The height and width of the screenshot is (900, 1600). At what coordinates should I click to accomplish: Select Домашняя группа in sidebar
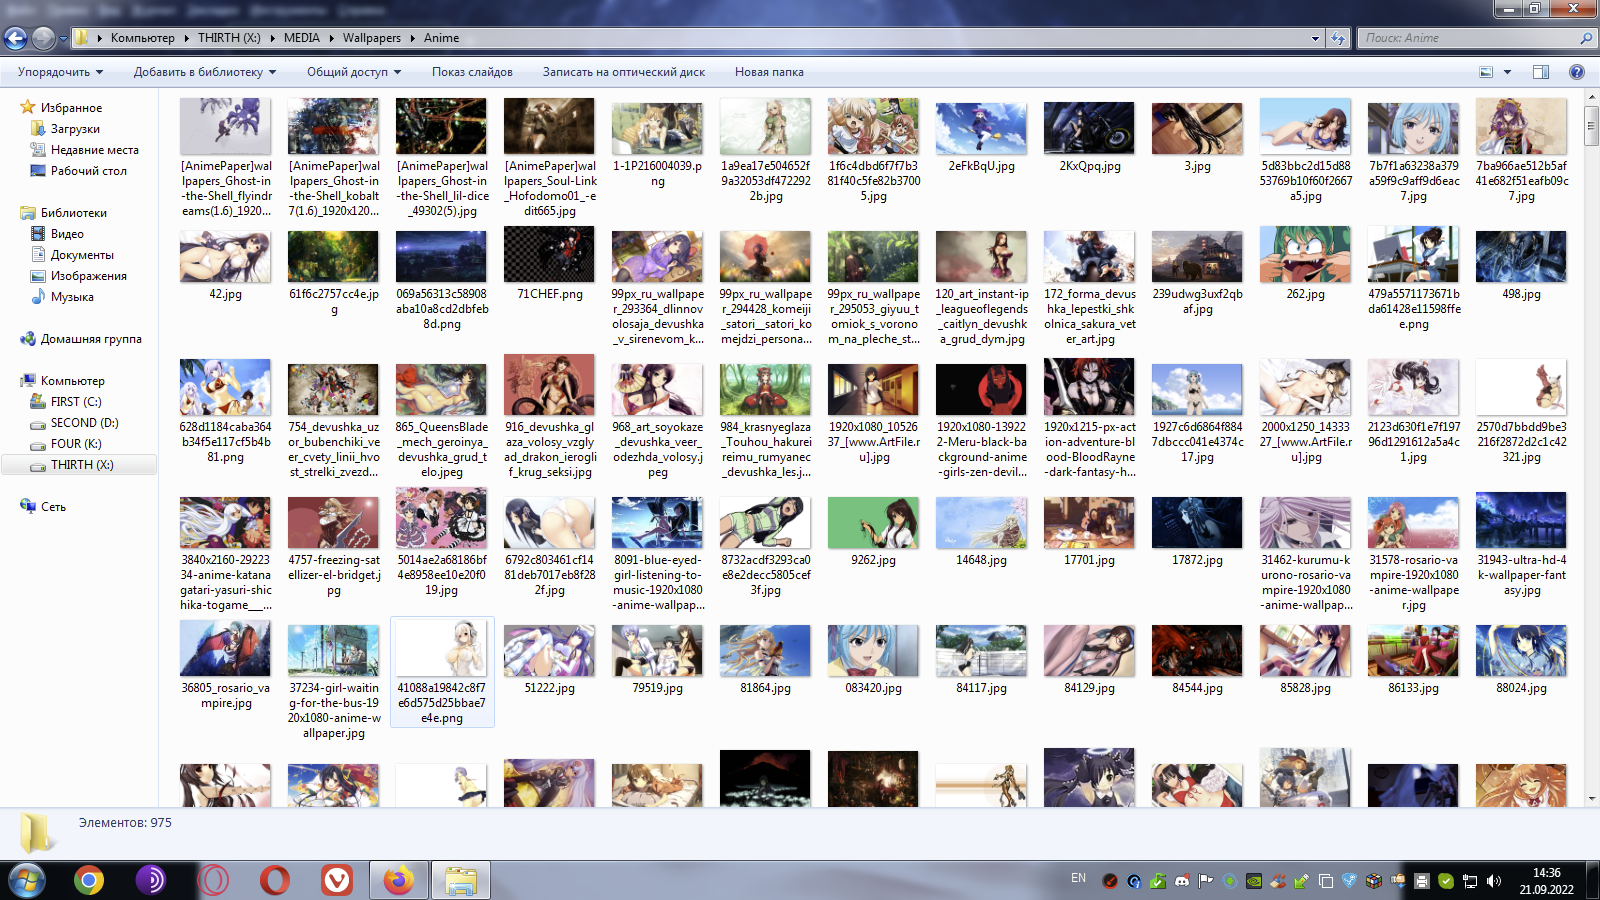(91, 339)
